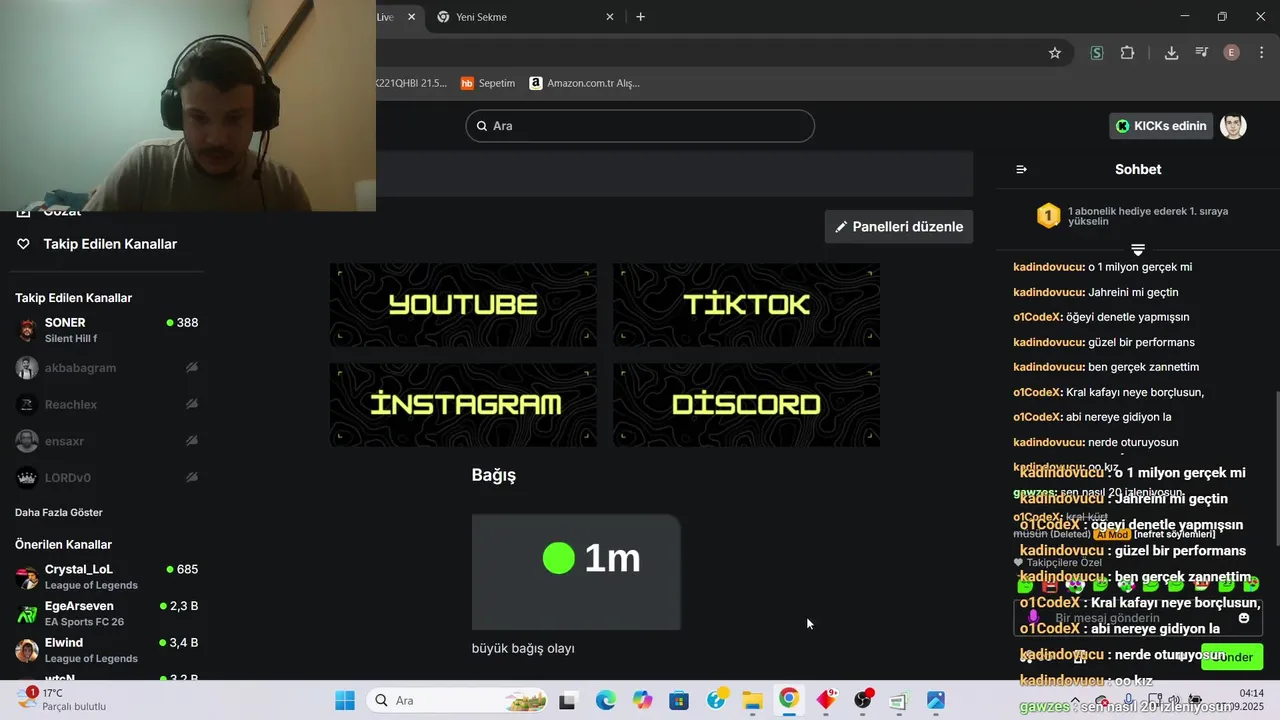Open ensaxr offline channel
Screen dimensions: 1280x720
(106, 441)
